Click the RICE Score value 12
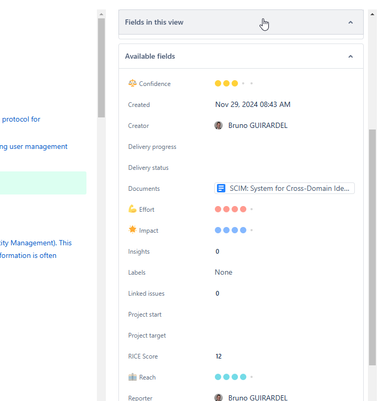Viewport: 392px width, 401px height. [218, 356]
